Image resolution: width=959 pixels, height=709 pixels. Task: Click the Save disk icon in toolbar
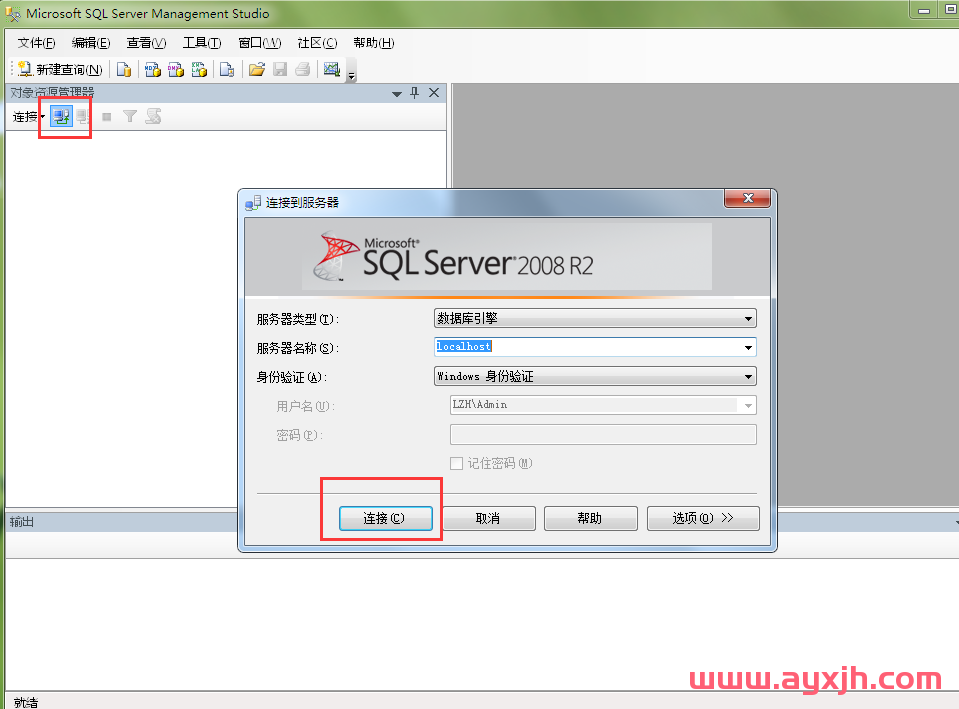280,69
